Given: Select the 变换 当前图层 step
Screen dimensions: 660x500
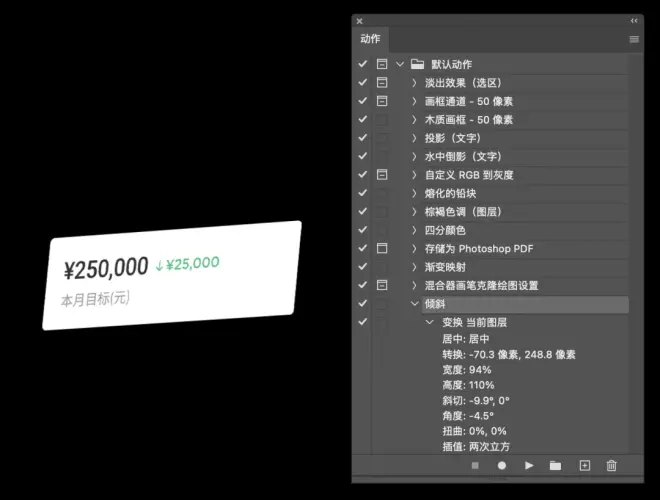Looking at the screenshot, I should click(474, 323).
